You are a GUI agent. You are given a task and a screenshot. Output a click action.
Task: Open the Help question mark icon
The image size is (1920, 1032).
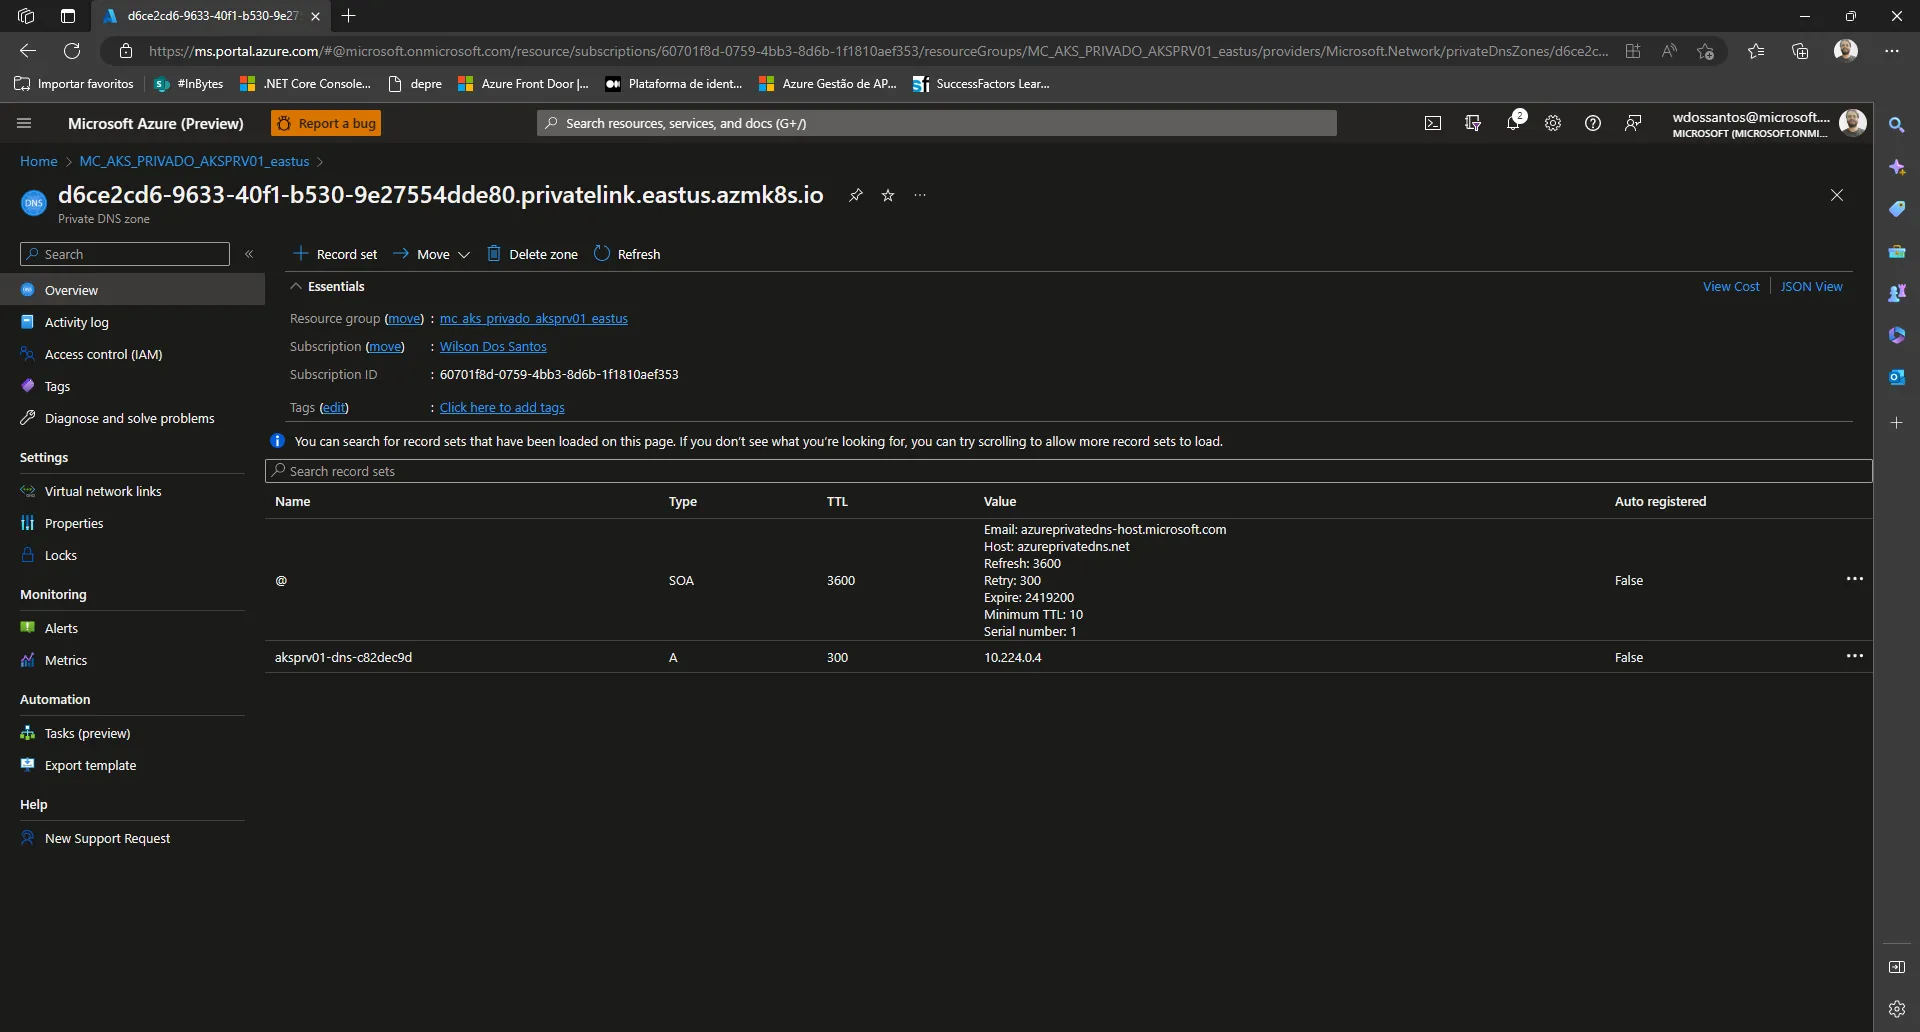tap(1593, 123)
